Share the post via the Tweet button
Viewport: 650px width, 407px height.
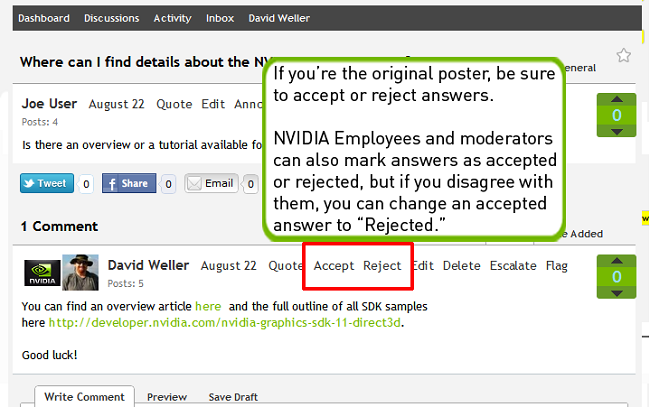(47, 183)
